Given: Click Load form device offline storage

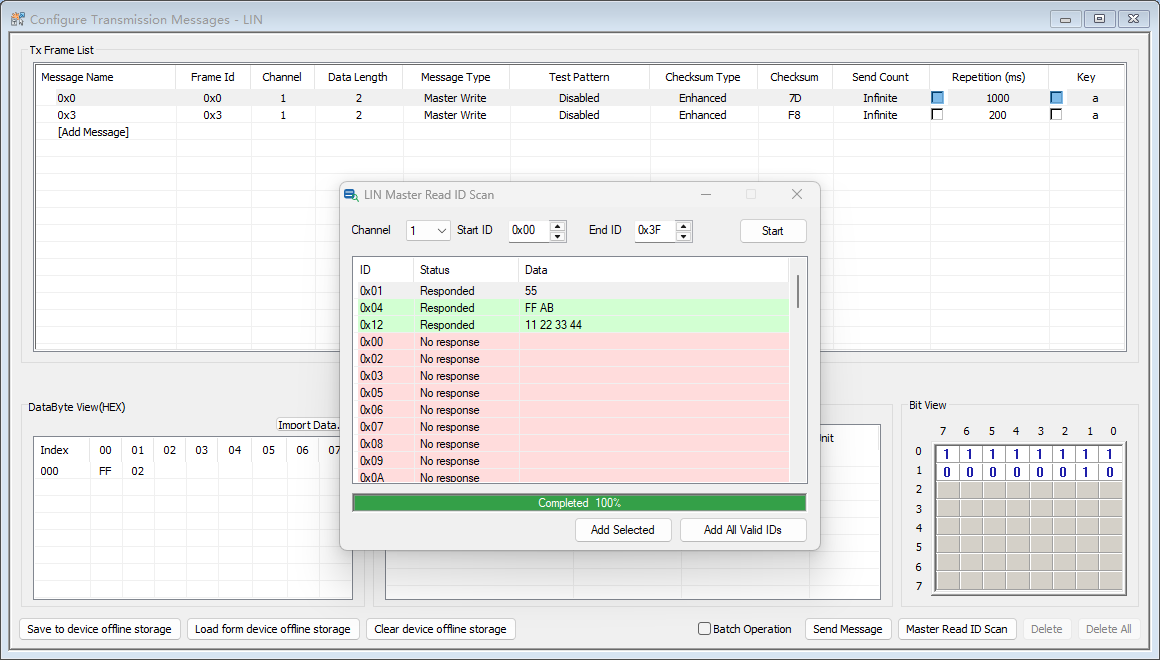Looking at the screenshot, I should [273, 629].
